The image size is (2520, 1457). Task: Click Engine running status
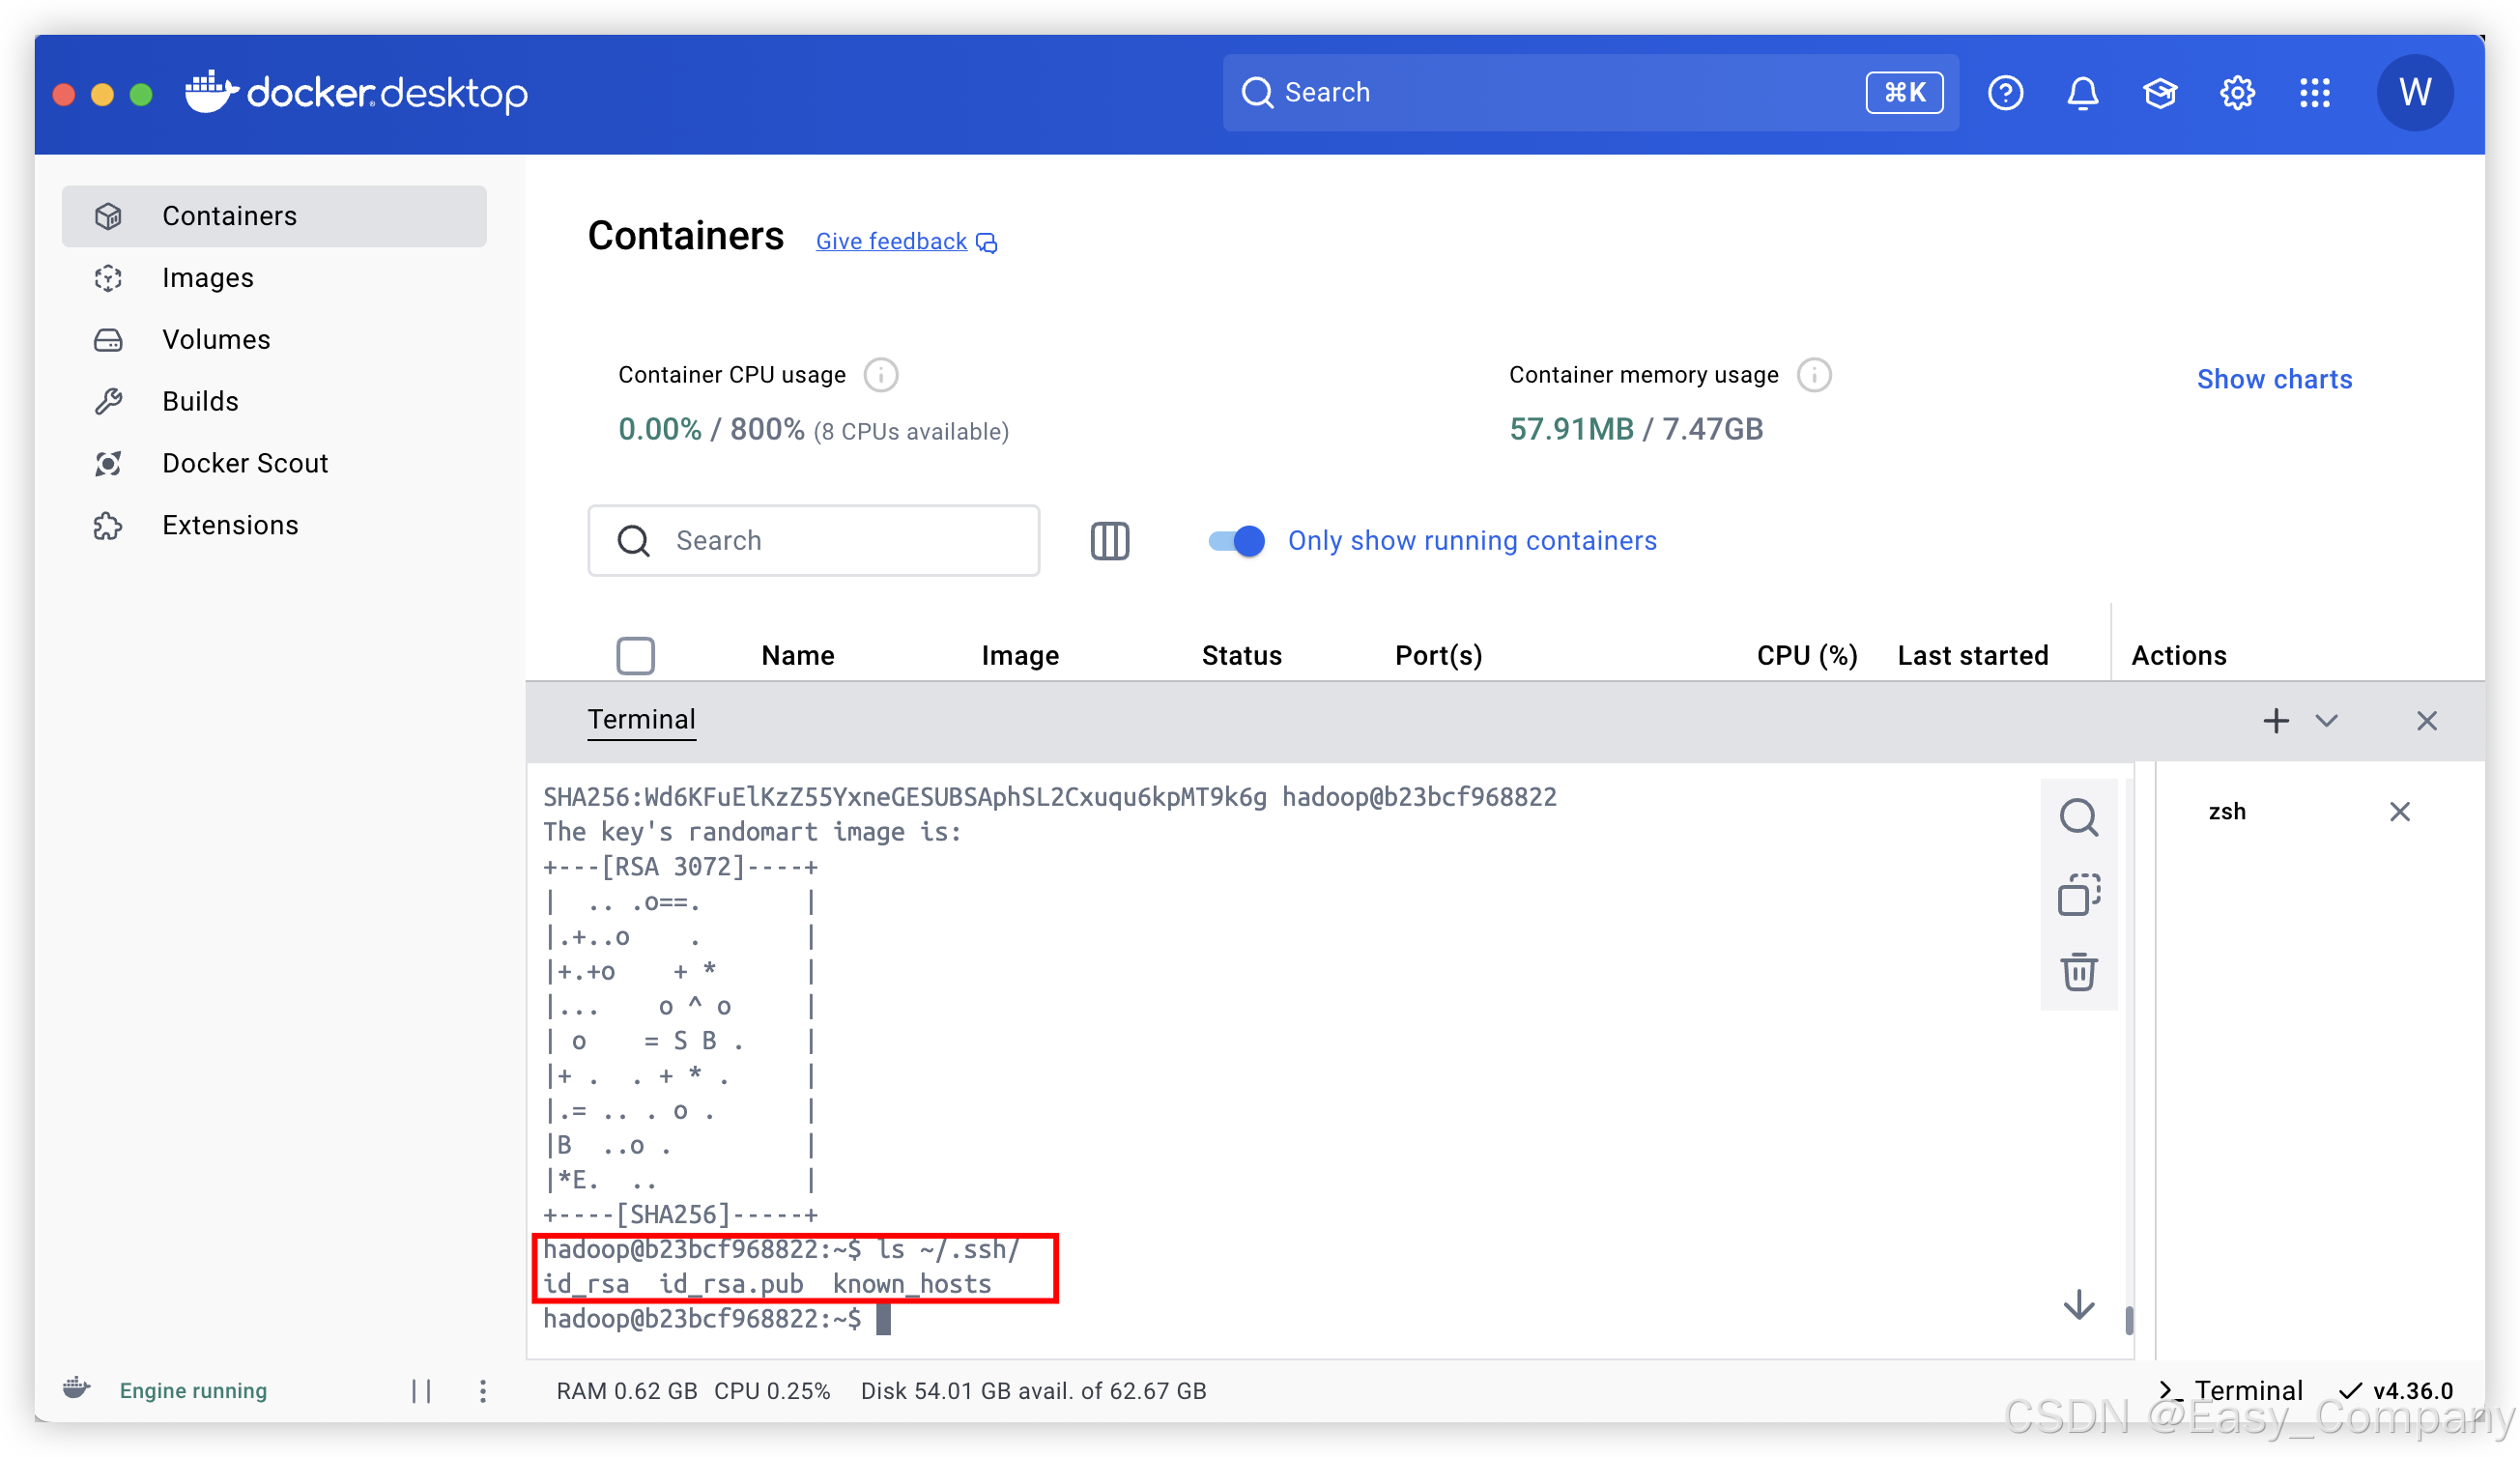tap(193, 1391)
